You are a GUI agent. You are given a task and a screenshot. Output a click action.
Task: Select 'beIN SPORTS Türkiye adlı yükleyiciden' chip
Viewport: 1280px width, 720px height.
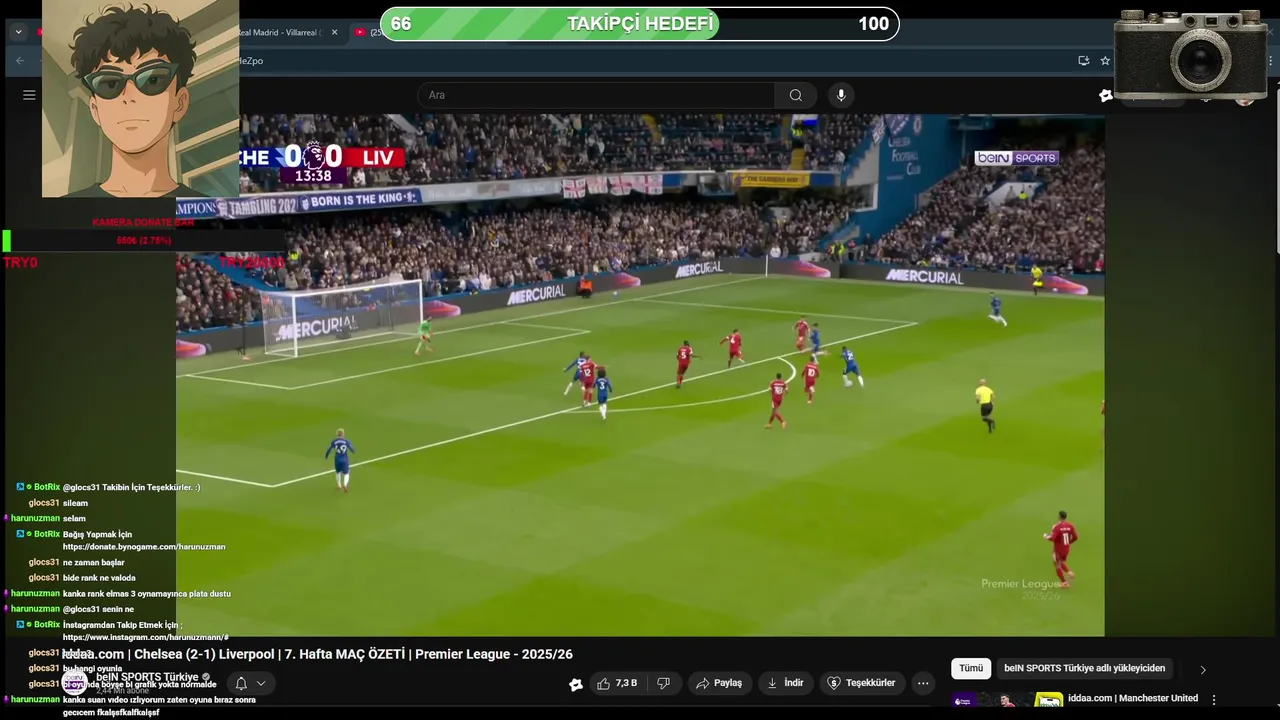pyautogui.click(x=1084, y=668)
